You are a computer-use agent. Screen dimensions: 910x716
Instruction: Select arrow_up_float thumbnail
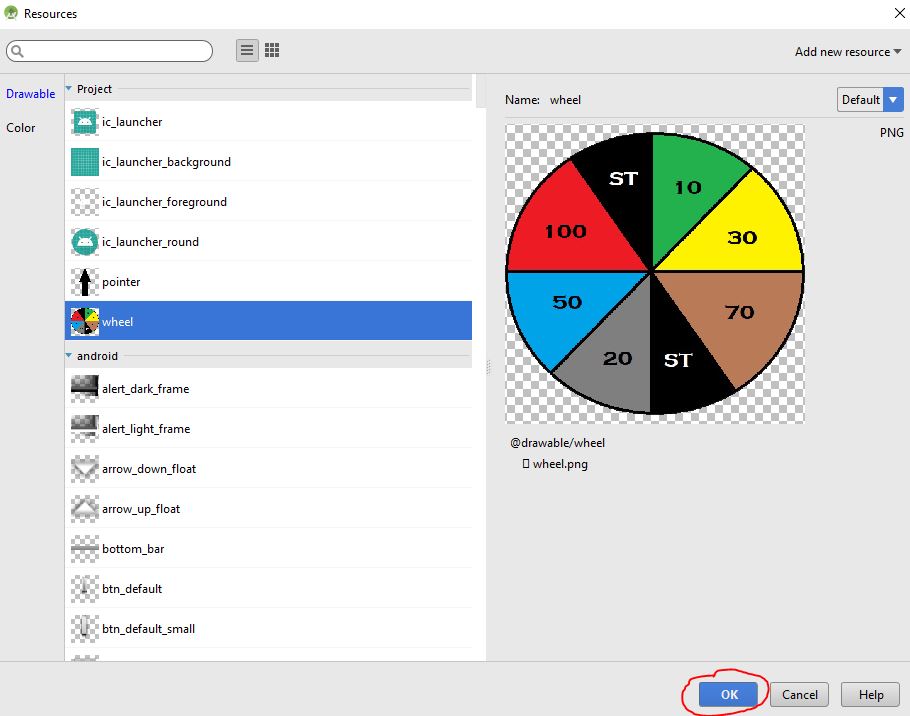click(85, 509)
